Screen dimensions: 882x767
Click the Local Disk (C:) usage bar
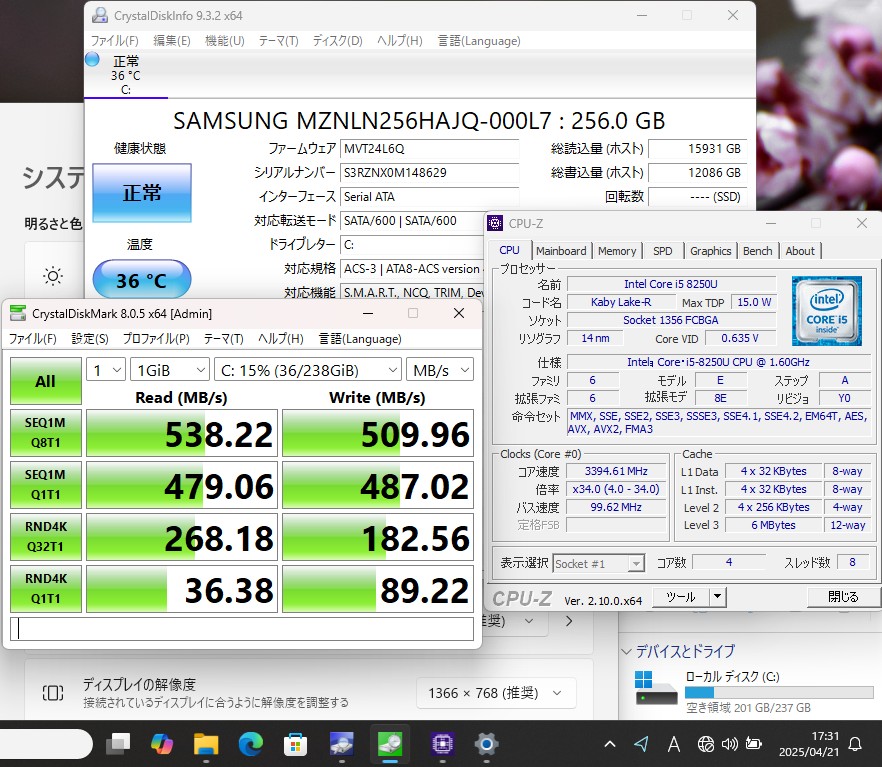[x=779, y=692]
